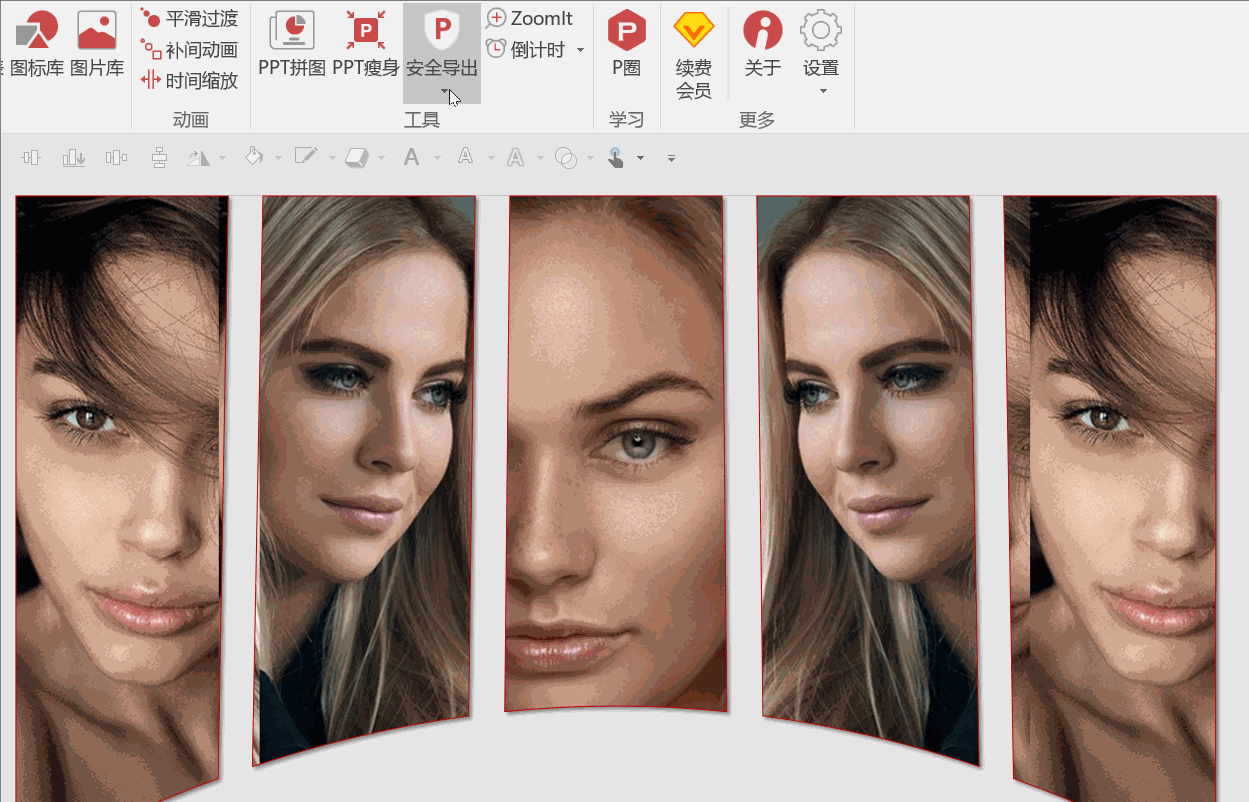Select the leftmost dark-haired portrait panel
Image resolution: width=1249 pixels, height=802 pixels.
coord(120,498)
